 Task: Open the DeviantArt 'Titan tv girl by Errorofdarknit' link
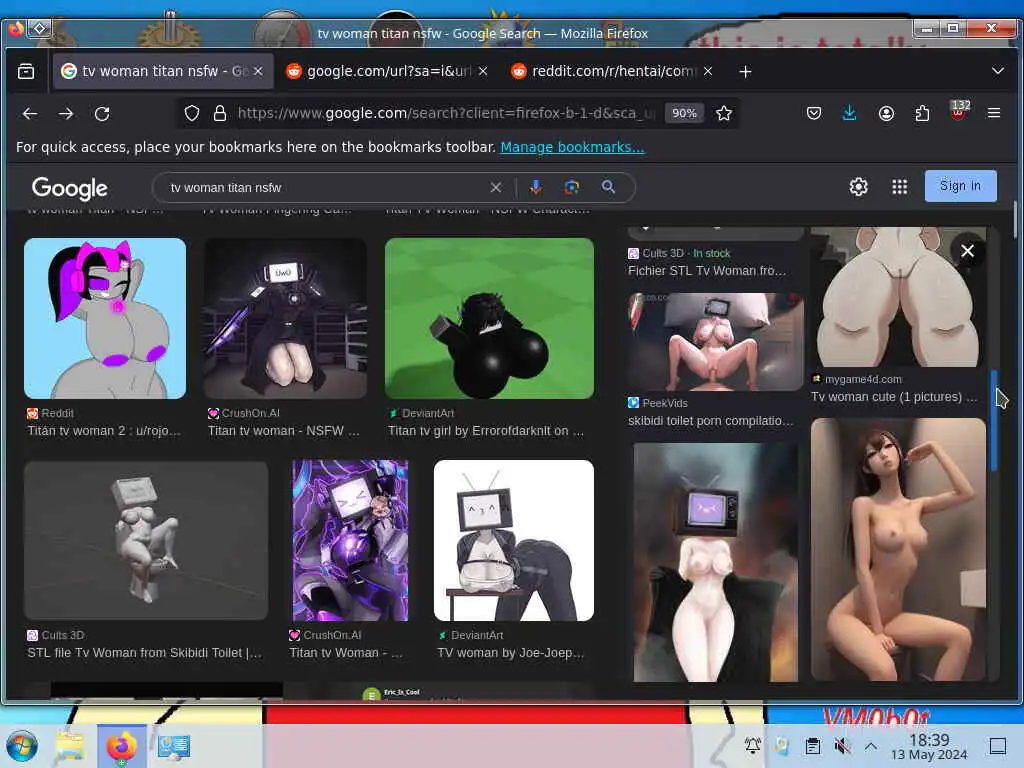486,430
